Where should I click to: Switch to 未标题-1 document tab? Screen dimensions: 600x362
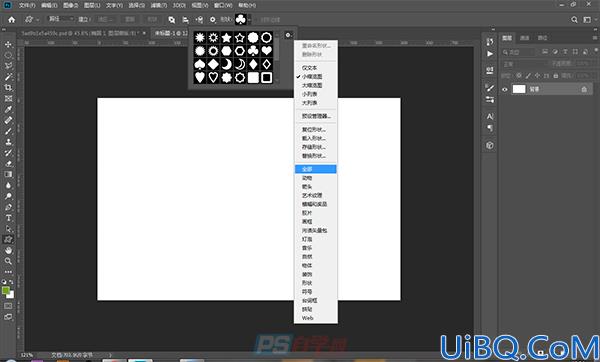point(171,33)
